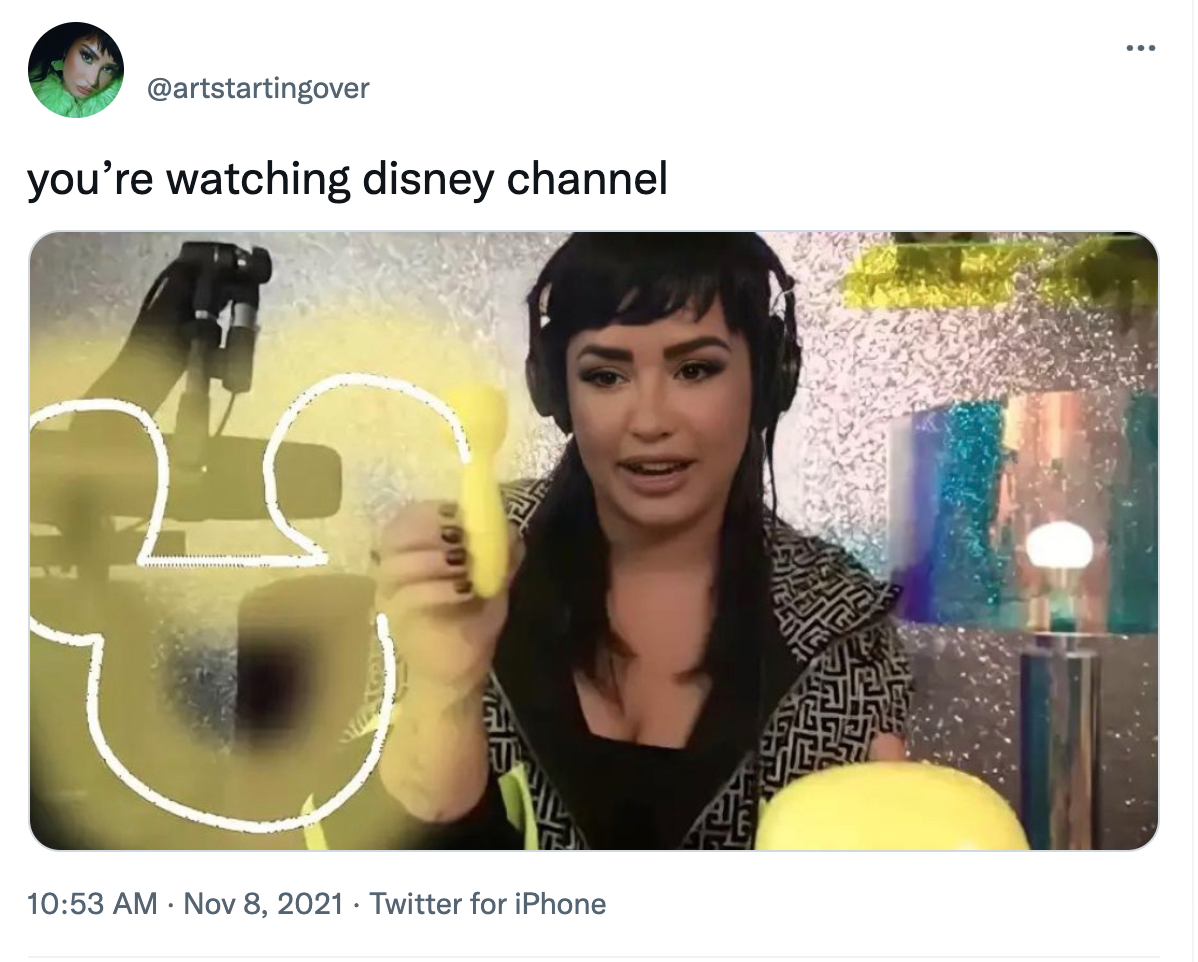Open the attached tweet image
1198x962 pixels.
pyautogui.click(x=594, y=542)
